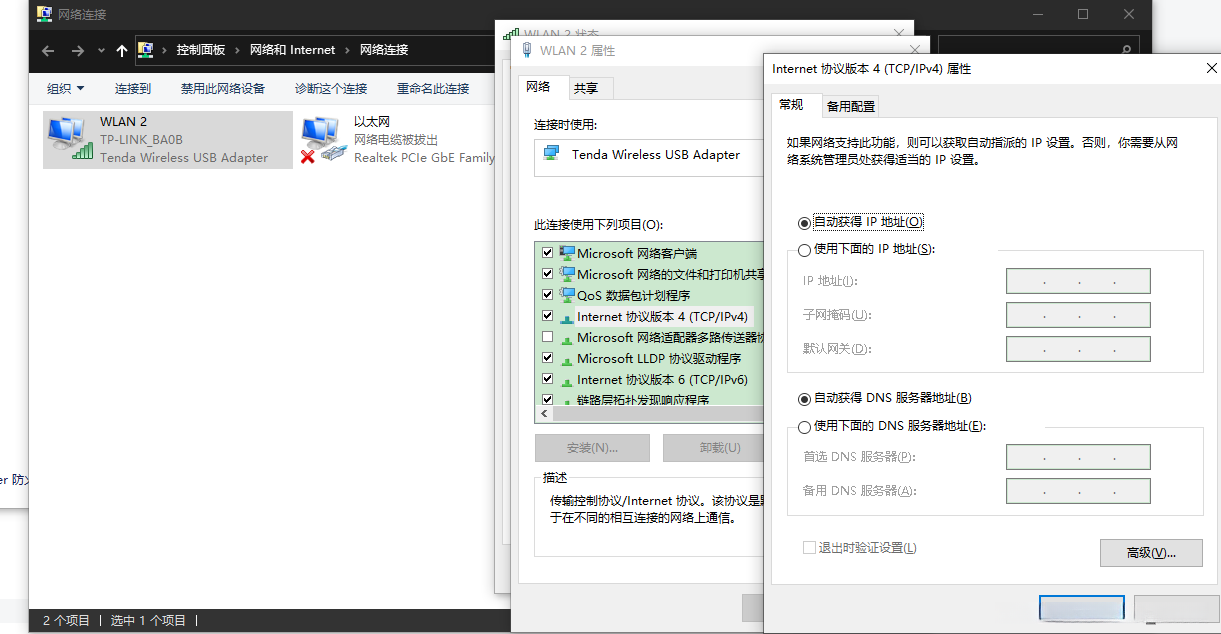Click 连接到 in the toolbar
Image resolution: width=1221 pixels, height=634 pixels.
tap(133, 88)
